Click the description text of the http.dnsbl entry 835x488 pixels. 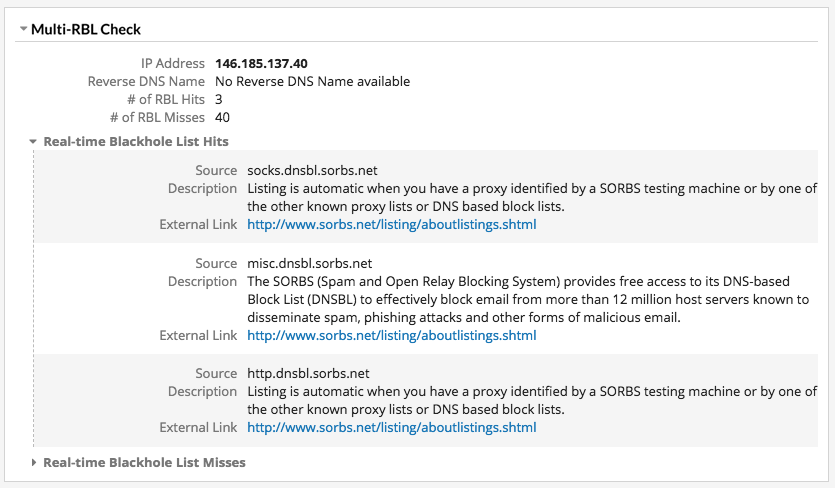(x=531, y=401)
